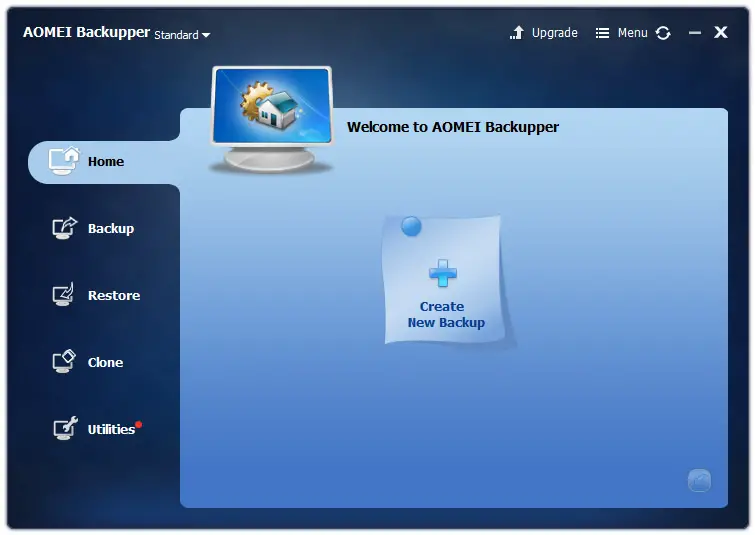Click the Upgrade button
Image resolution: width=755 pixels, height=535 pixels.
pos(544,33)
